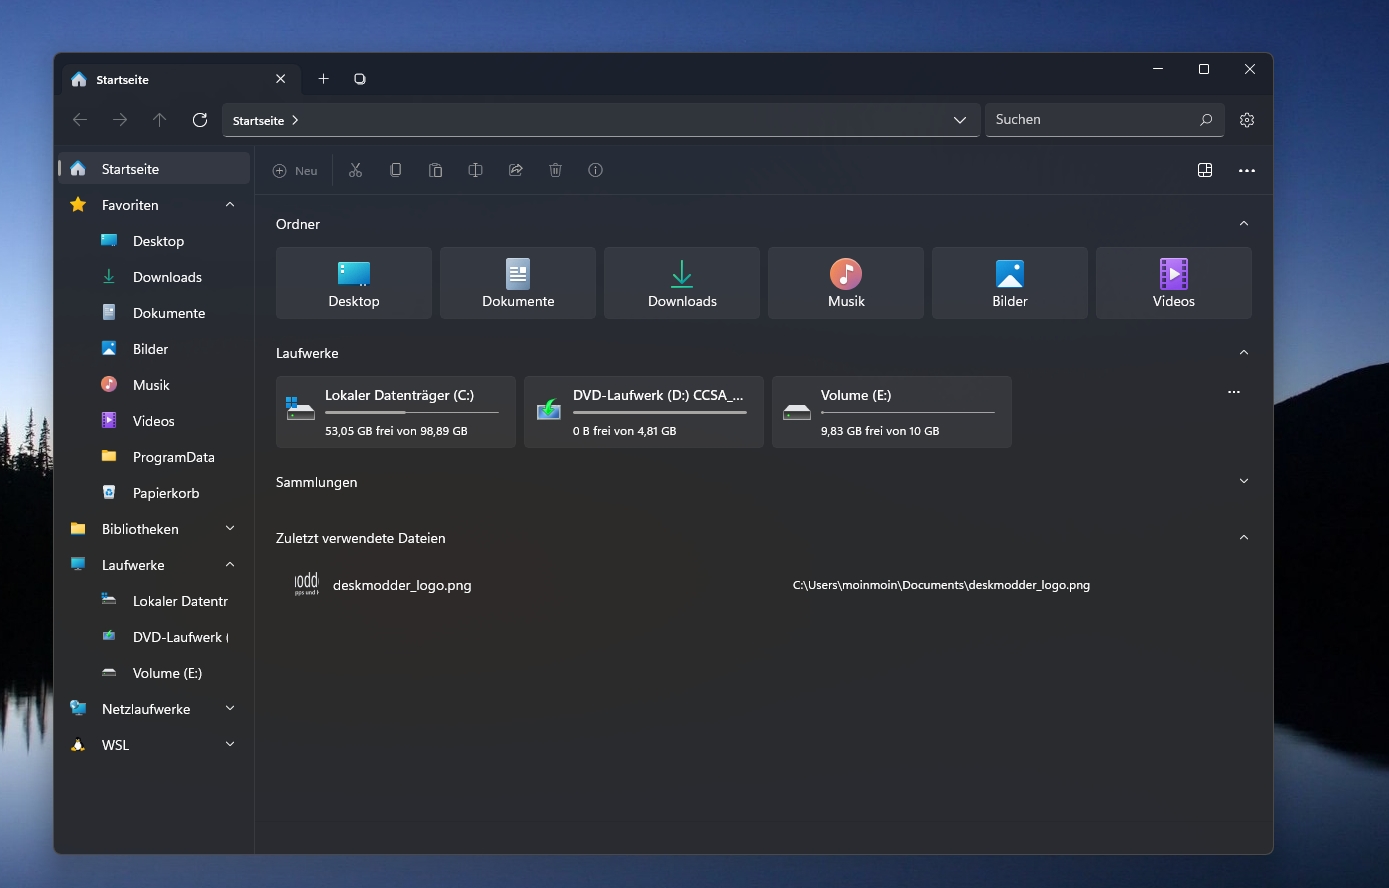The height and width of the screenshot is (888, 1389).
Task: Go back with the left arrow
Action: (80, 120)
